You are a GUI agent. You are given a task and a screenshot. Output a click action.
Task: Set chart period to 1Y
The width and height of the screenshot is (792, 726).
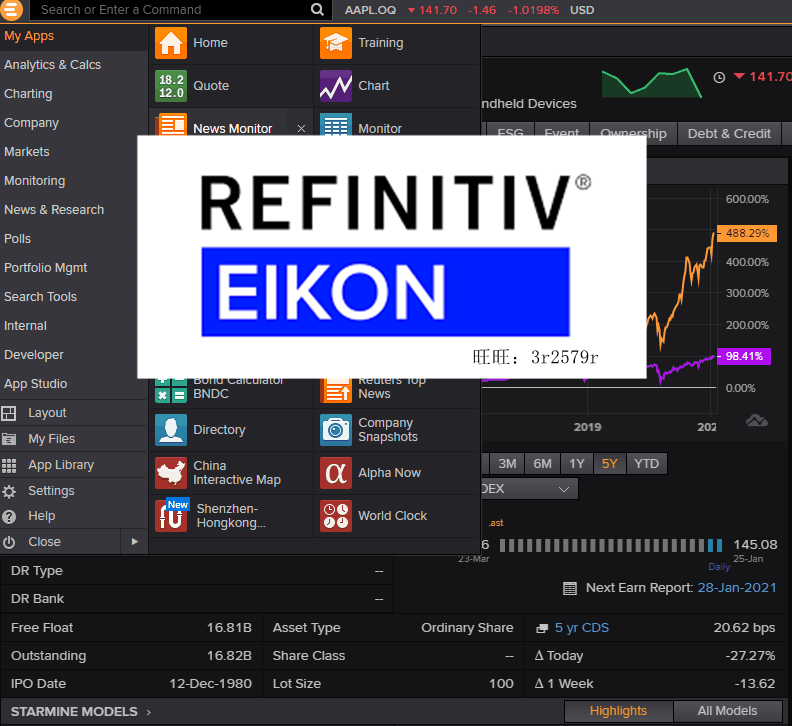coord(577,464)
